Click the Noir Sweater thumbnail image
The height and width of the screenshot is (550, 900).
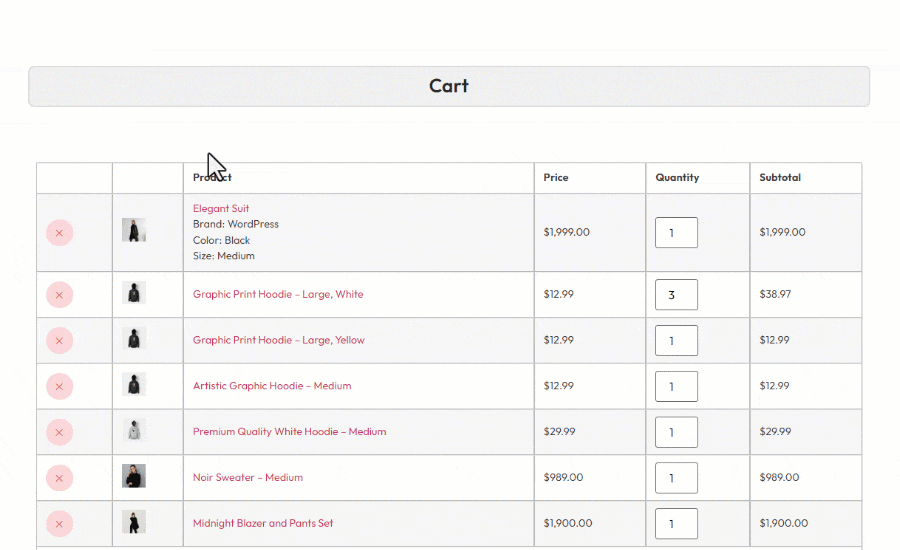tap(134, 476)
